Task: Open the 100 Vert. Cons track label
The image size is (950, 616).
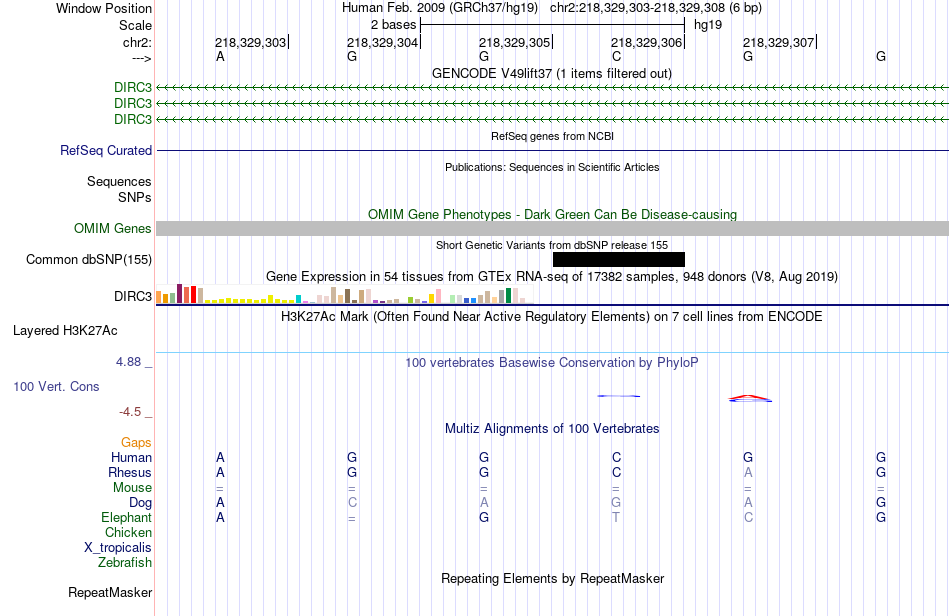Action: (x=56, y=386)
